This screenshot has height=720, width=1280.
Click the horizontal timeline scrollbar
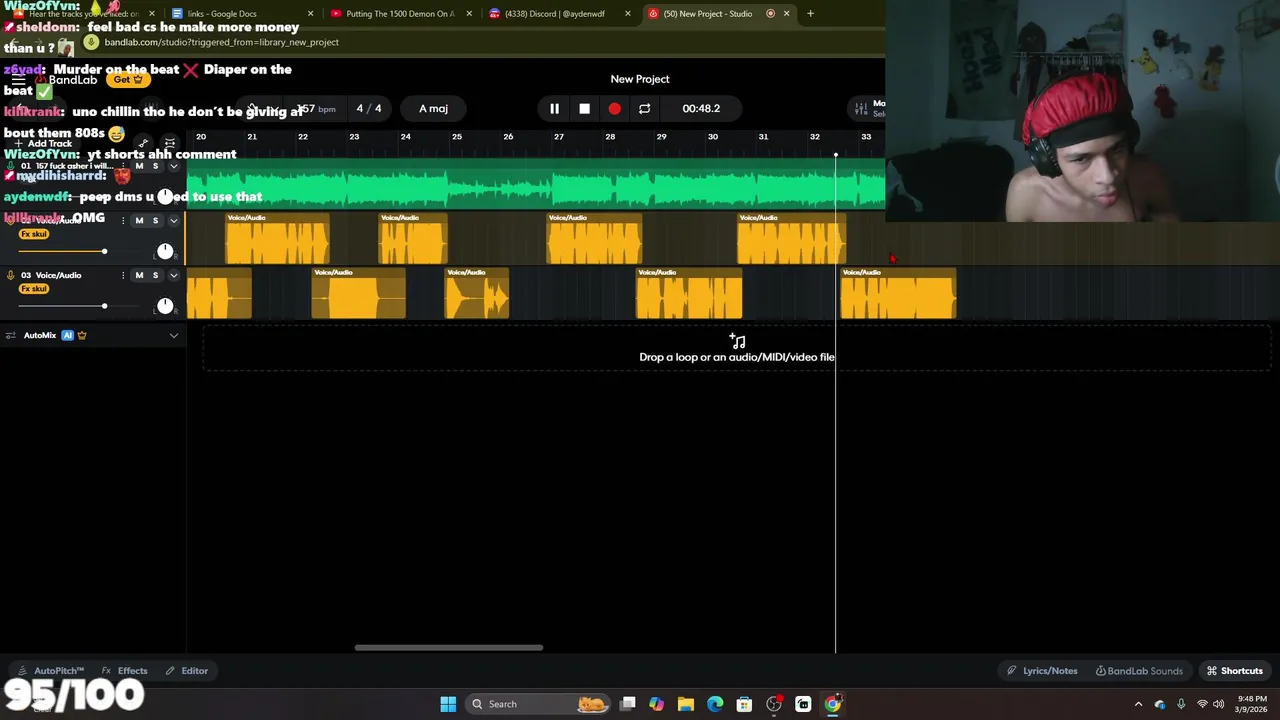click(x=449, y=647)
